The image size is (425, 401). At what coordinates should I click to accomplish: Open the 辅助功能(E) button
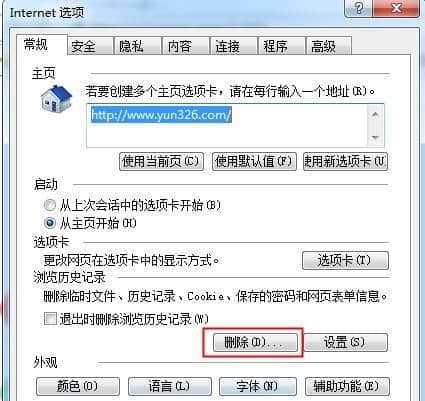point(347,386)
